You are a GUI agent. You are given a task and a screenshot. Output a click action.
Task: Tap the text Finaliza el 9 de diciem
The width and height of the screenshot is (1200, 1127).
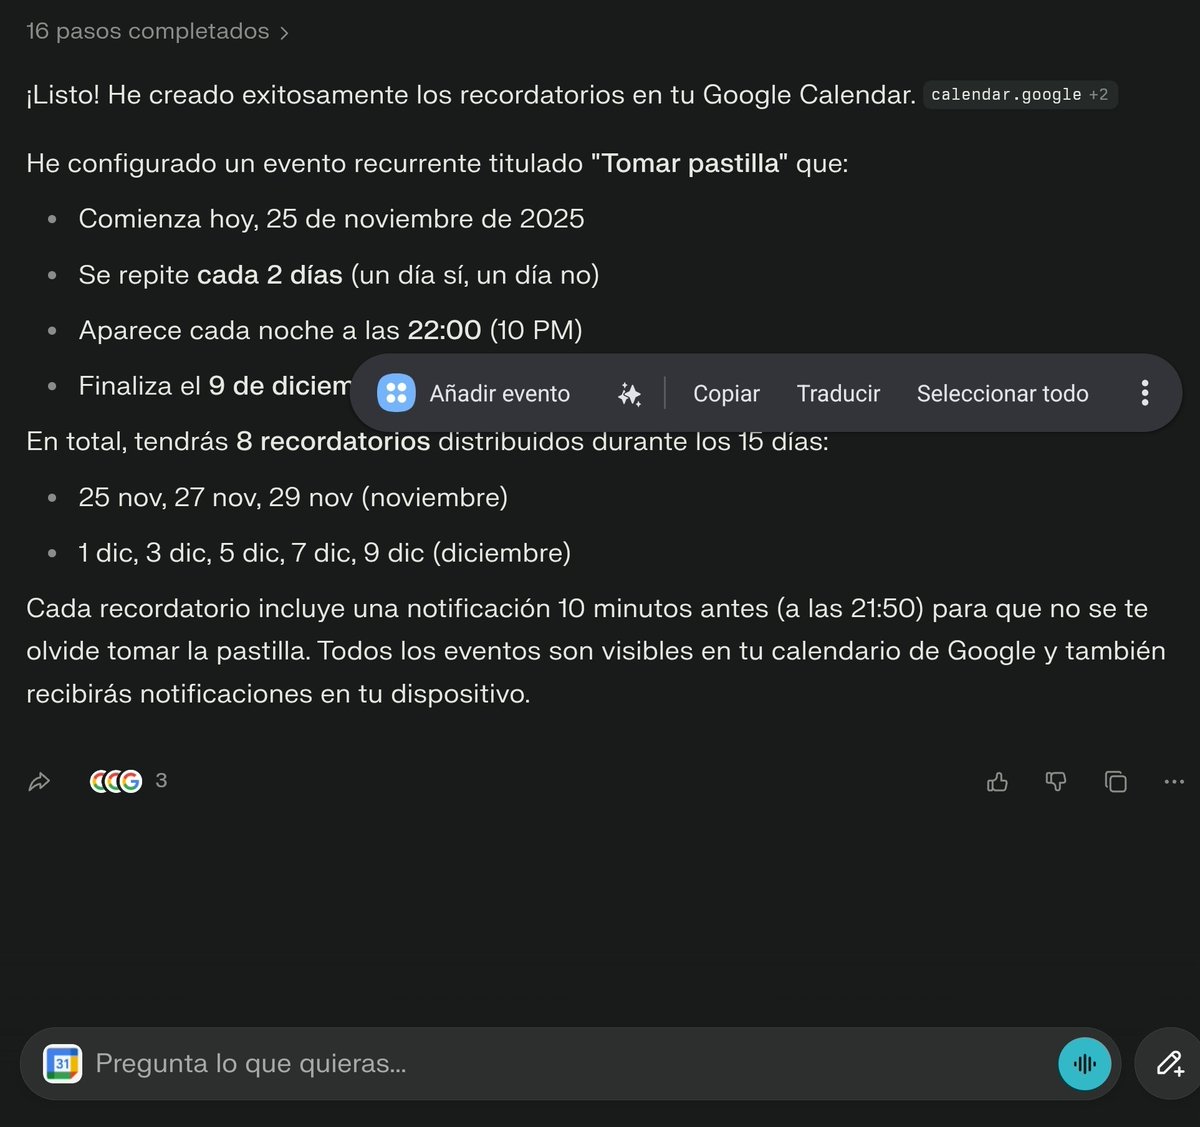click(215, 386)
